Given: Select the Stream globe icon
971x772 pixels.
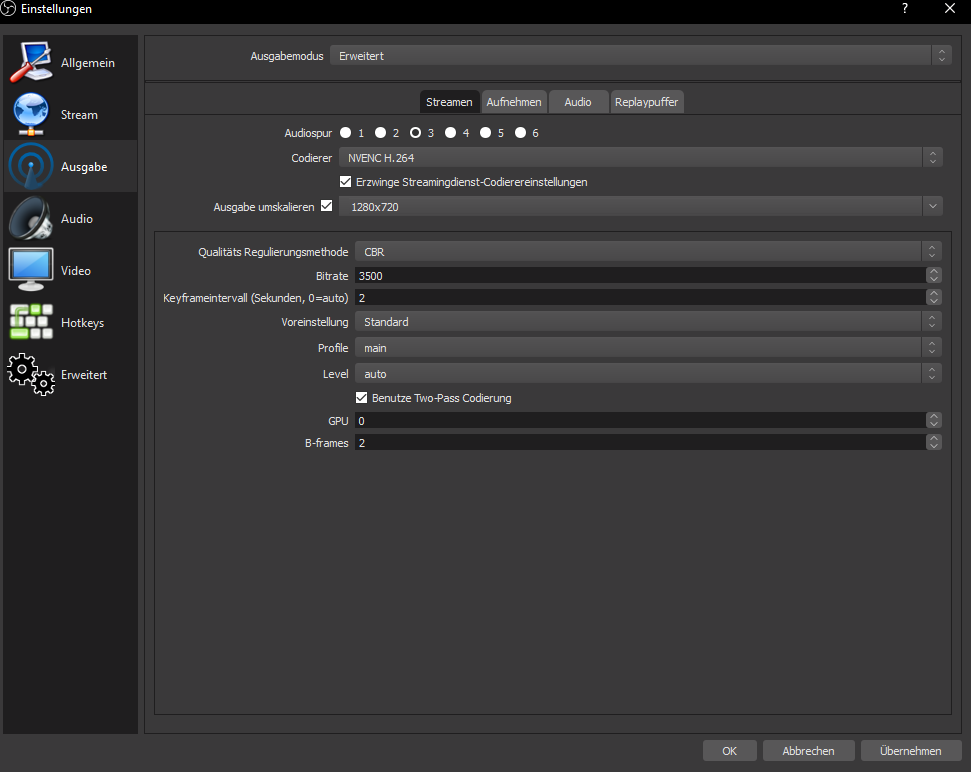Looking at the screenshot, I should 31,115.
